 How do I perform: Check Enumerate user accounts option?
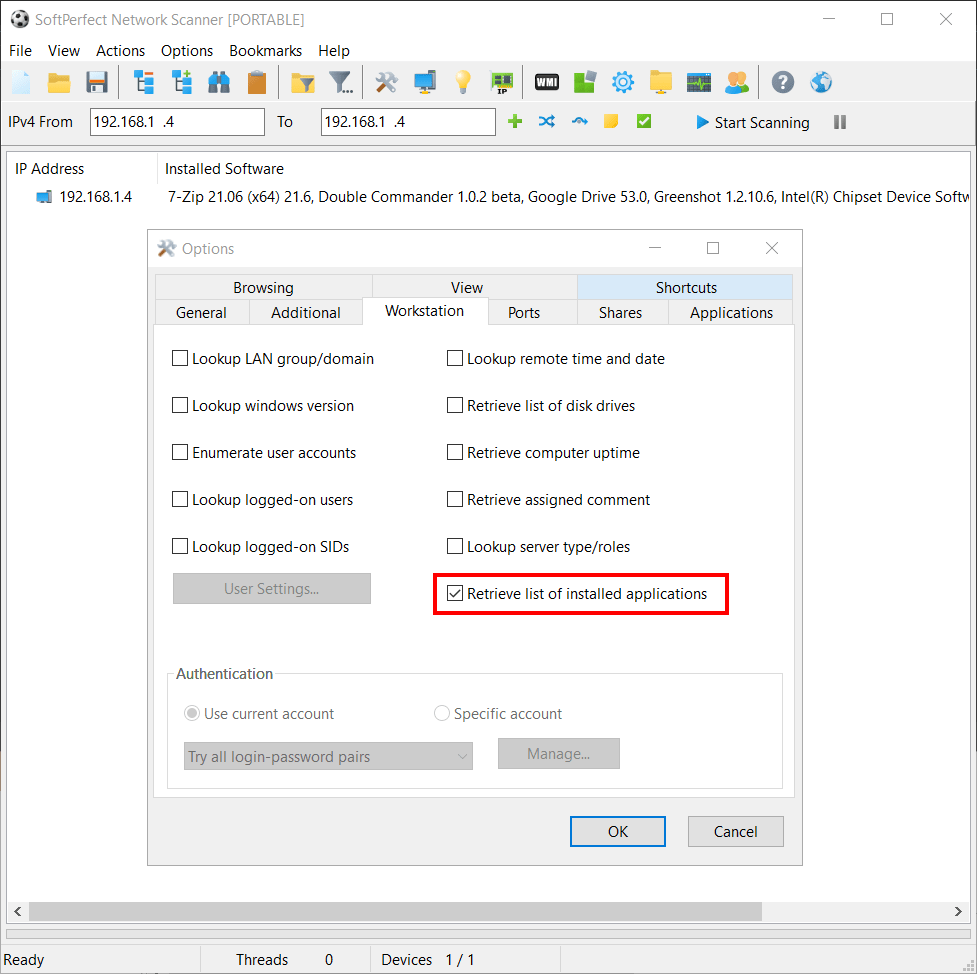tap(179, 452)
